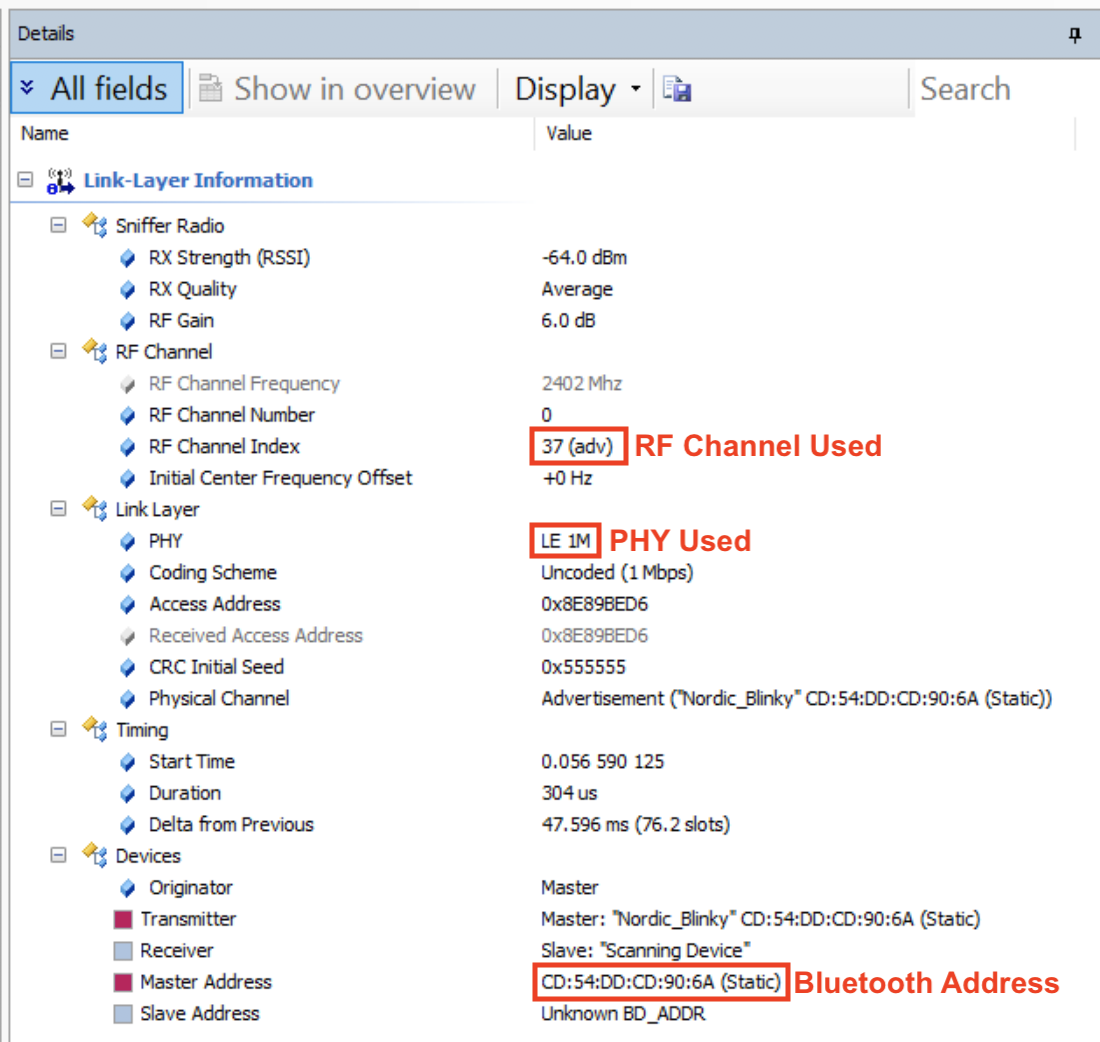Click the Link Layer section icon
The image size is (1100, 1042).
tap(95, 509)
